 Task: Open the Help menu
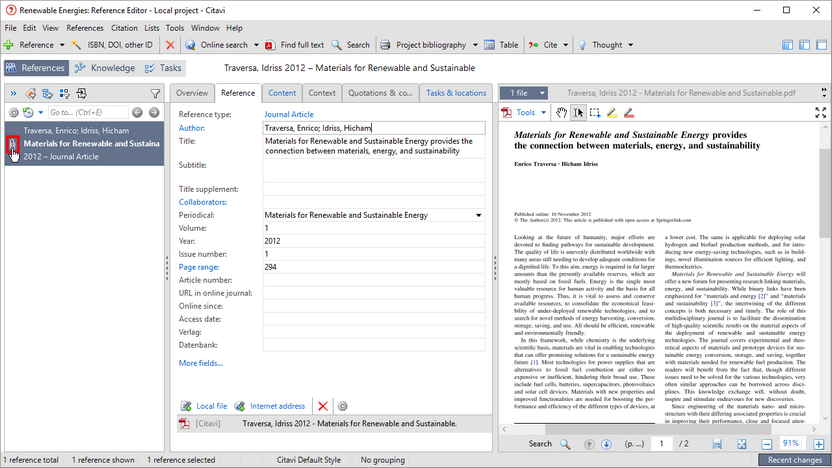(234, 28)
